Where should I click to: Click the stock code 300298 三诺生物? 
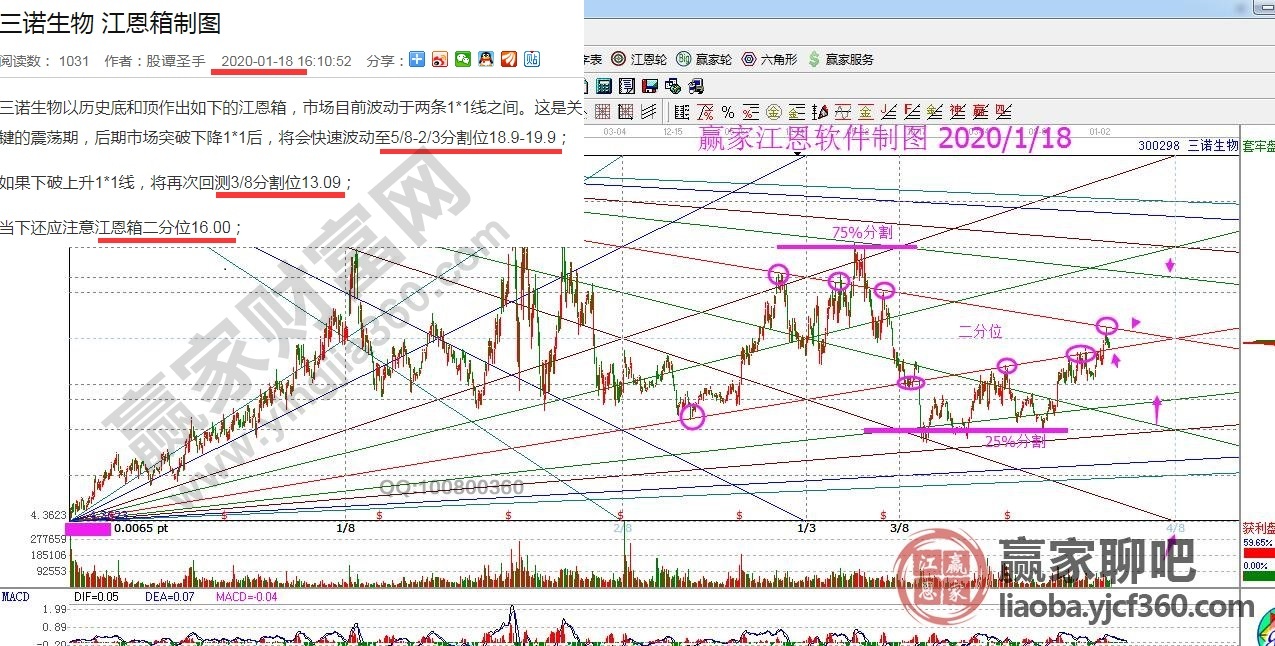1187,146
